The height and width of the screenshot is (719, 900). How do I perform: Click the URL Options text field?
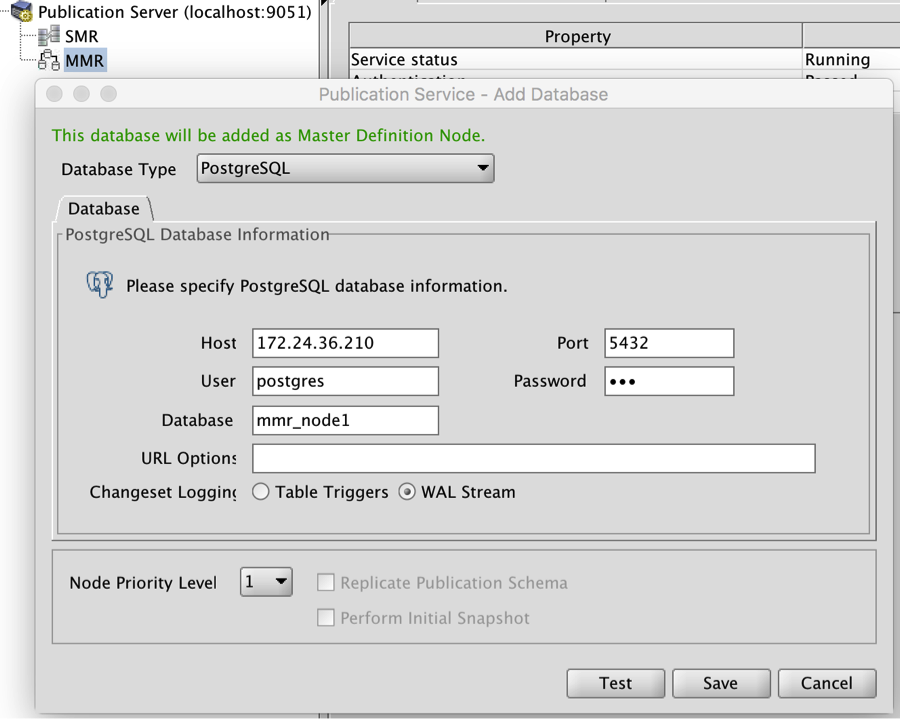533,458
